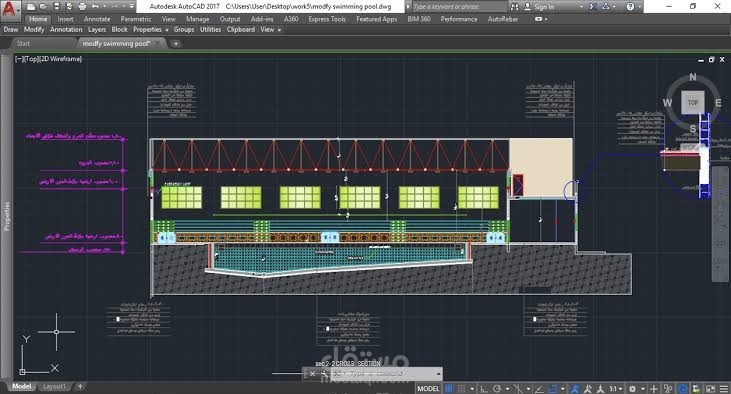Open the Clipboard panel
731x394 pixels.
click(x=241, y=29)
